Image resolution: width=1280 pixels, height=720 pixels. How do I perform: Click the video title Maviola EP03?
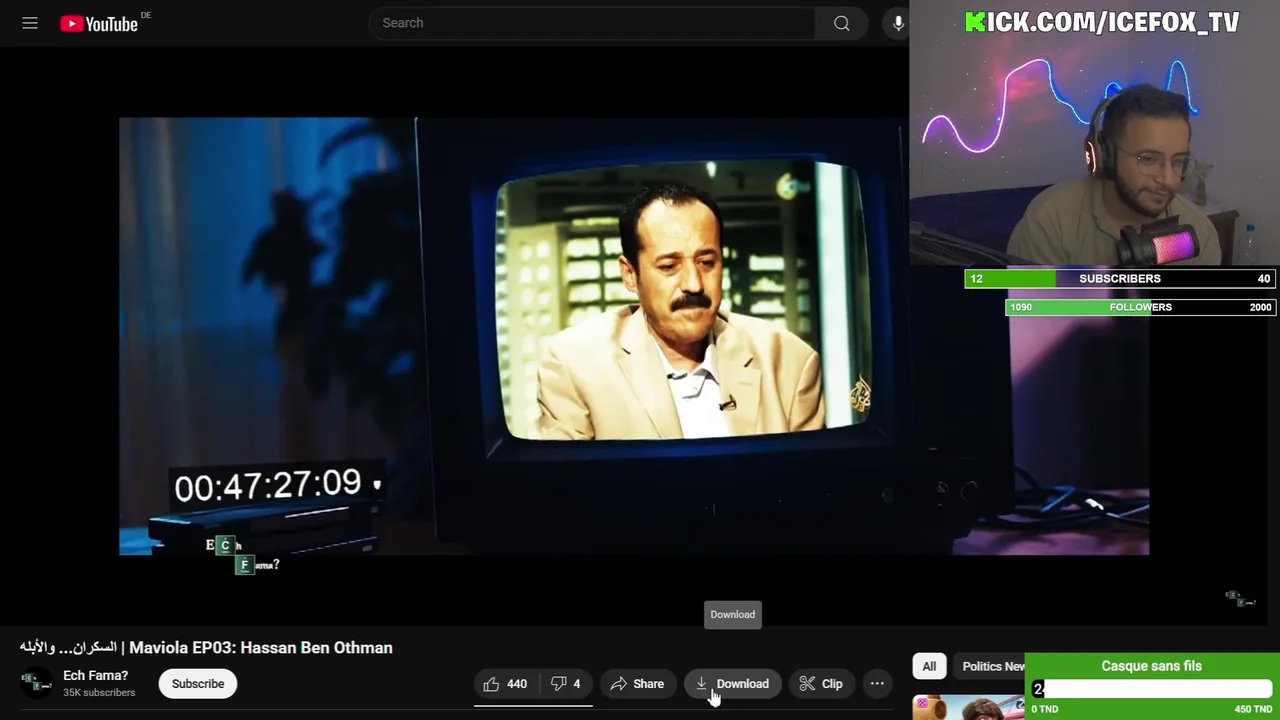206,648
